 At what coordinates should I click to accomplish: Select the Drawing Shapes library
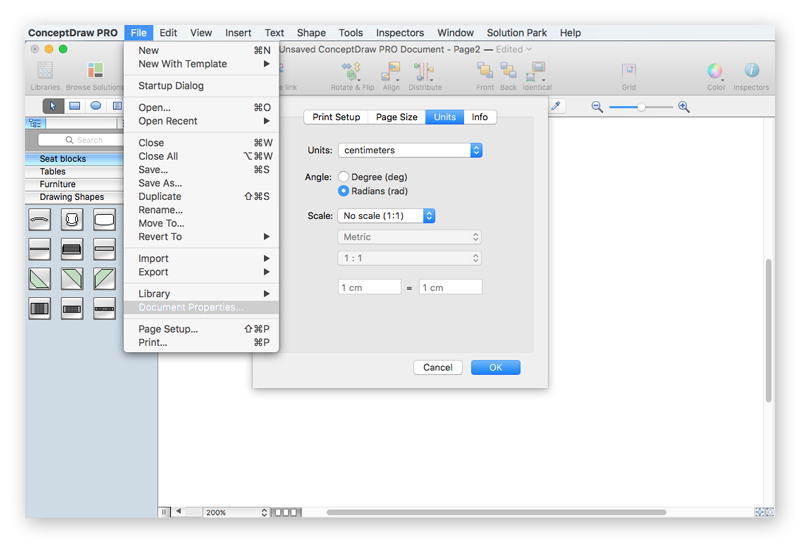[74, 197]
